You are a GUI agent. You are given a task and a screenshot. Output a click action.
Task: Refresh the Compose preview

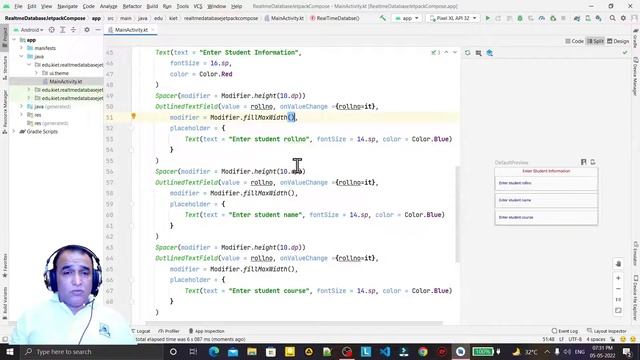[467, 53]
